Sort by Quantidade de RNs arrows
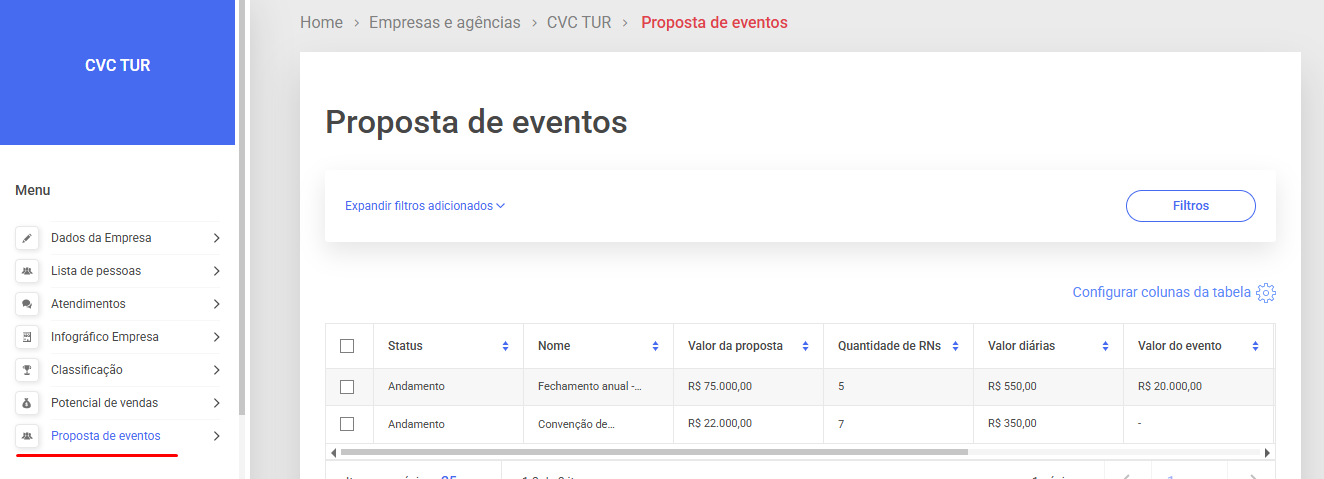The width and height of the screenshot is (1324, 479). pos(955,346)
